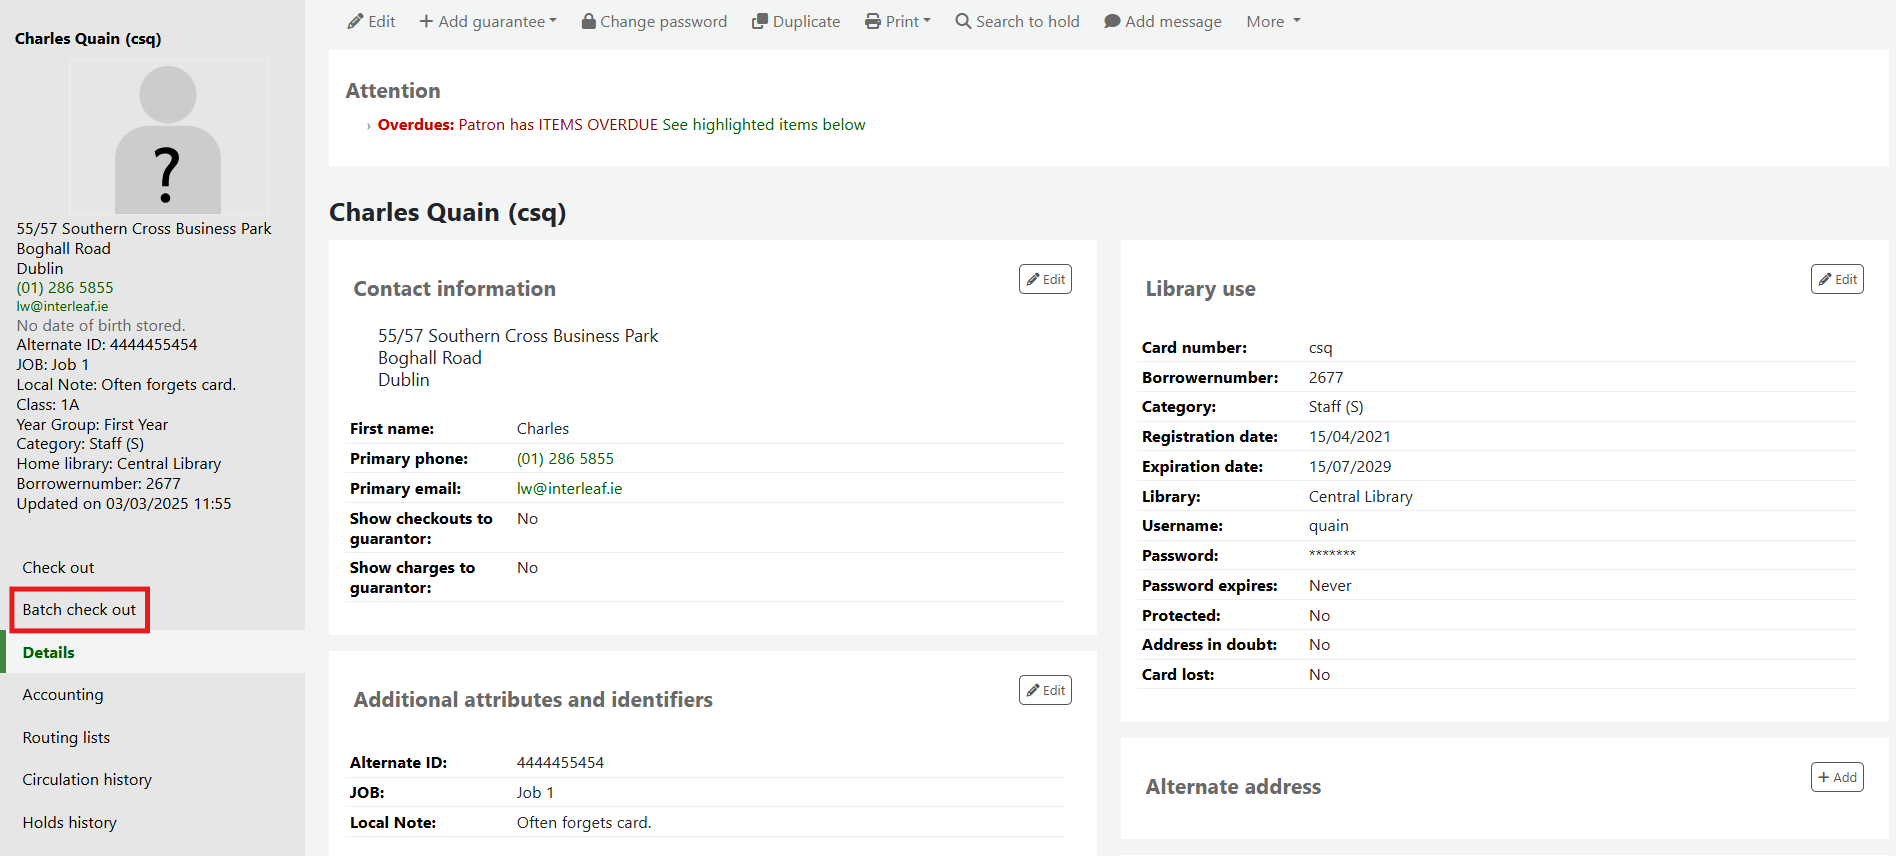Viewport: 1896px width, 856px height.
Task: Edit Additional attributes and identifiers section
Action: (1045, 690)
